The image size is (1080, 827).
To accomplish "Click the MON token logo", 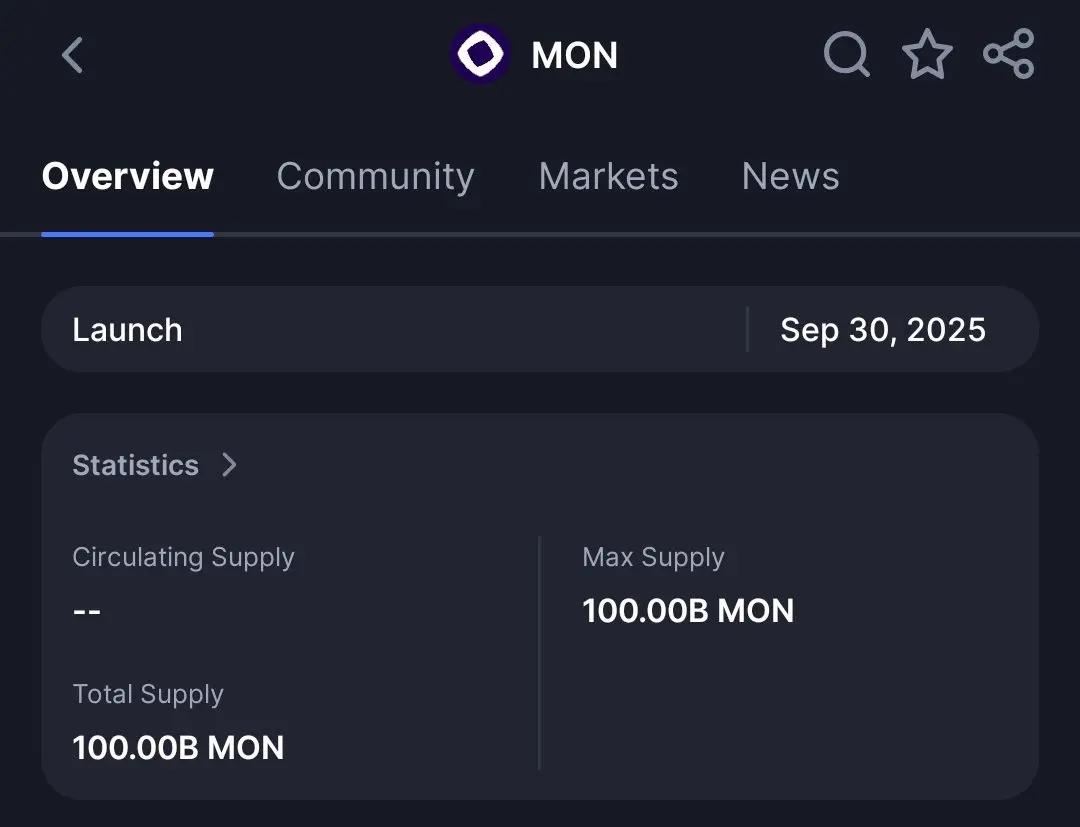I will click(x=480, y=54).
